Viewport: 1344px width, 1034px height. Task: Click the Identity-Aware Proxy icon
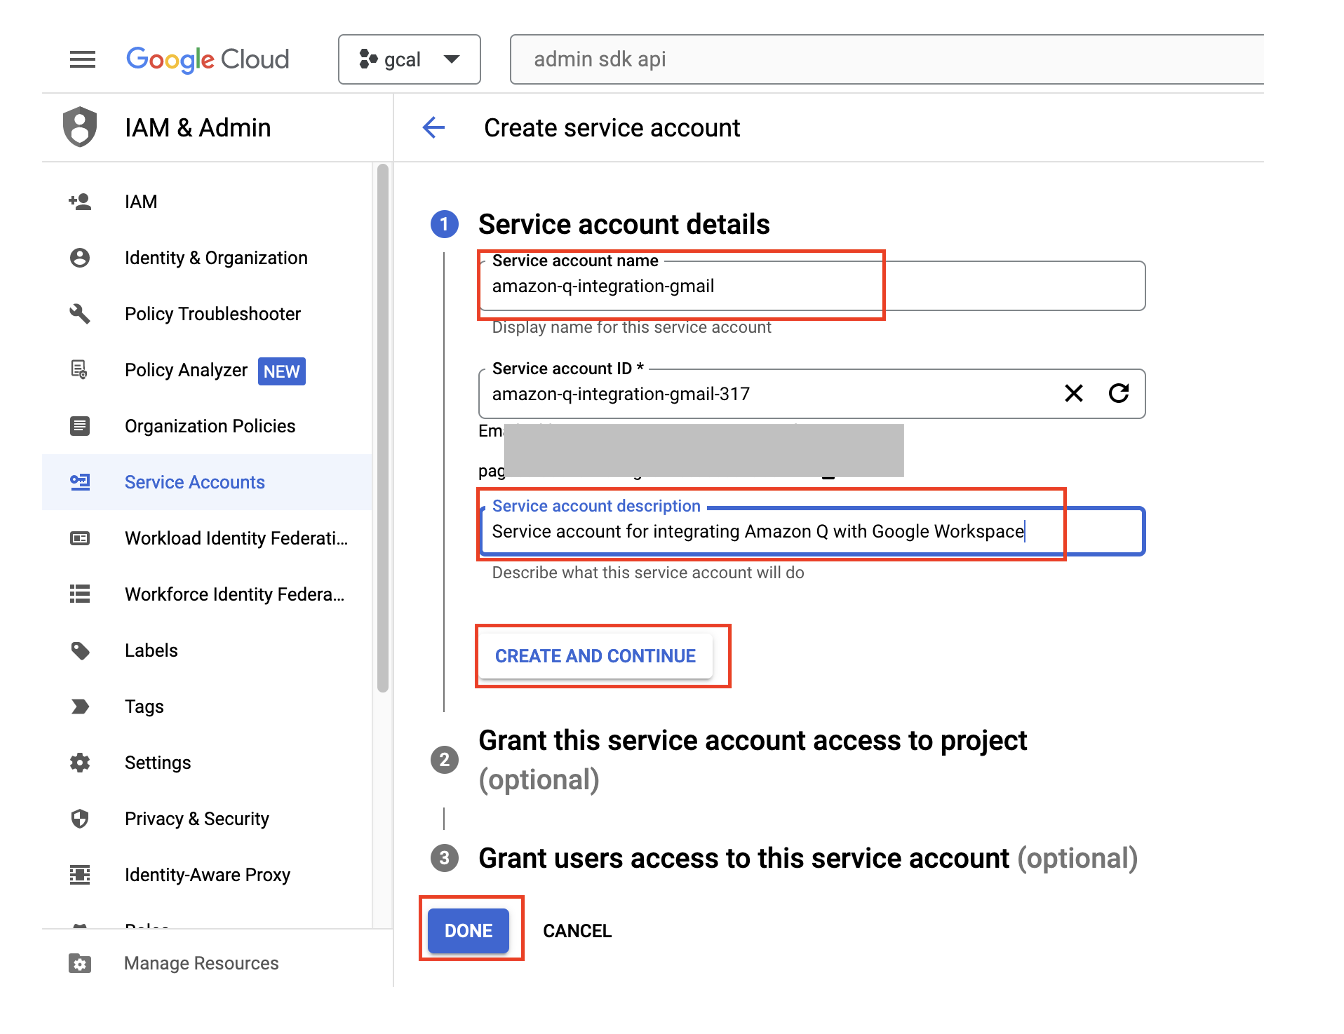click(x=80, y=875)
